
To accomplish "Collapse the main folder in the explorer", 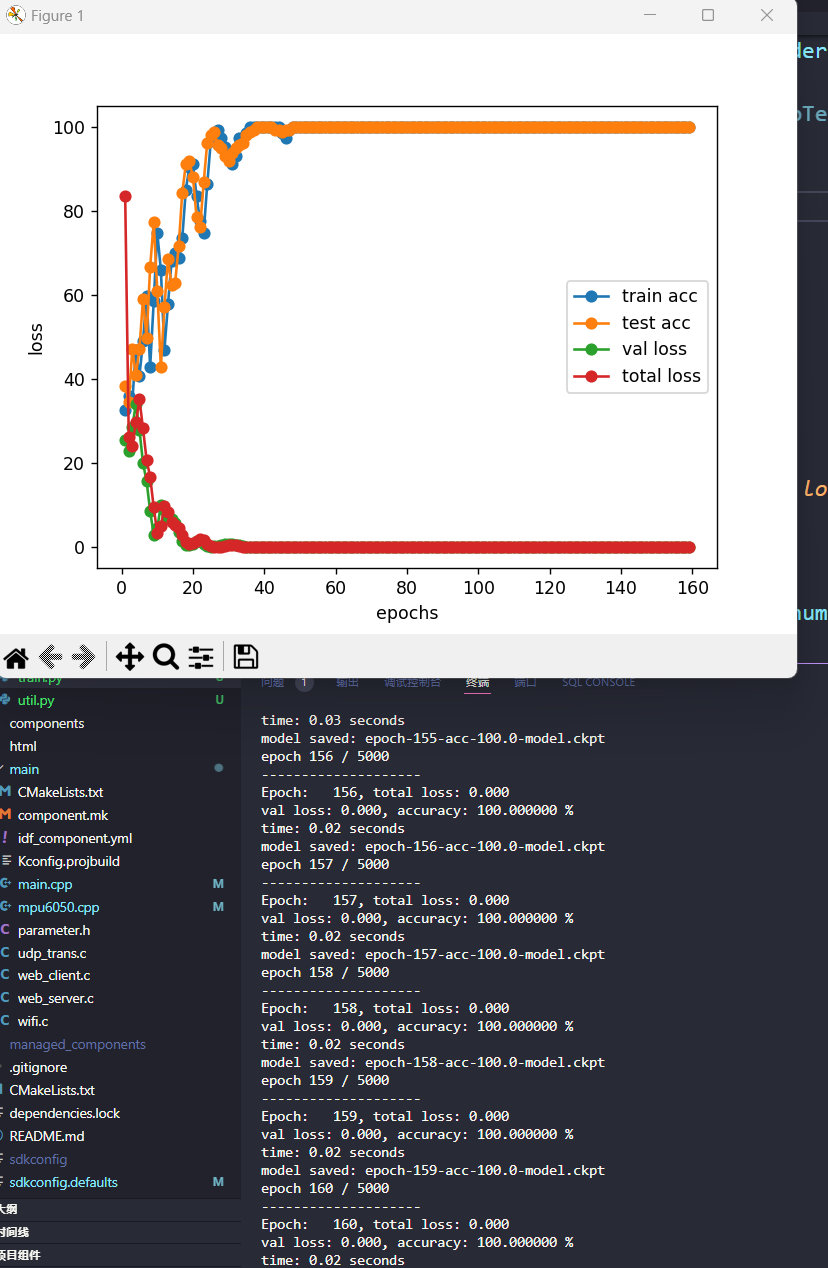I will [x=24, y=769].
